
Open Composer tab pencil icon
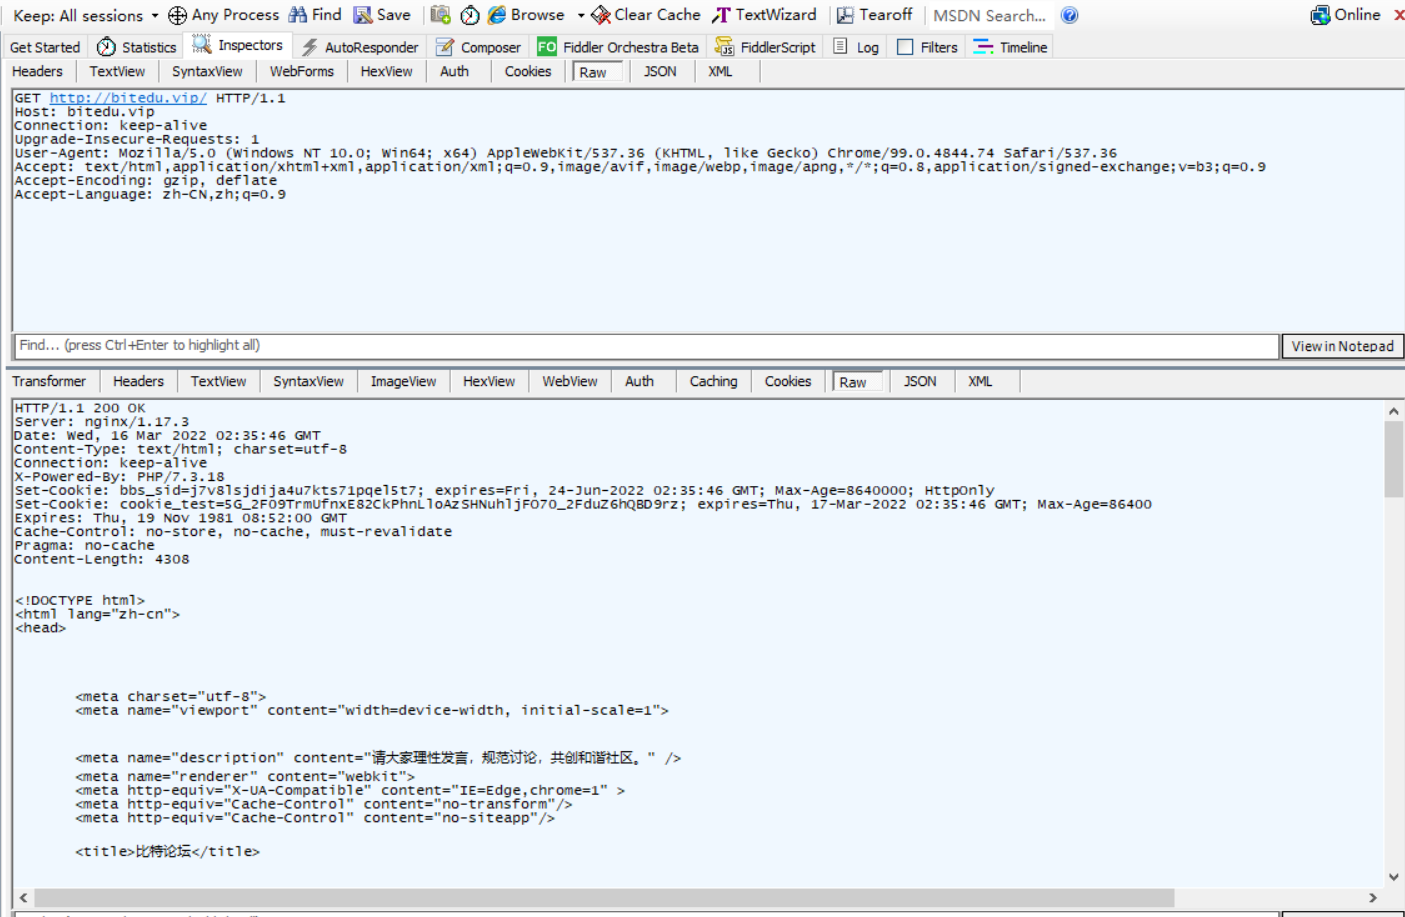pos(445,47)
